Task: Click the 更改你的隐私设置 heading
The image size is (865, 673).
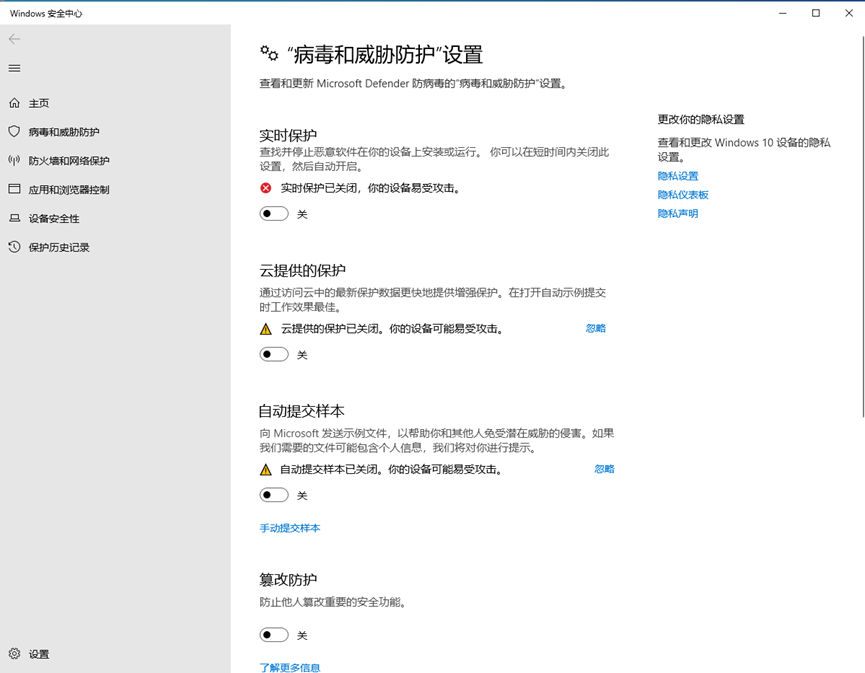Action: pyautogui.click(x=701, y=119)
